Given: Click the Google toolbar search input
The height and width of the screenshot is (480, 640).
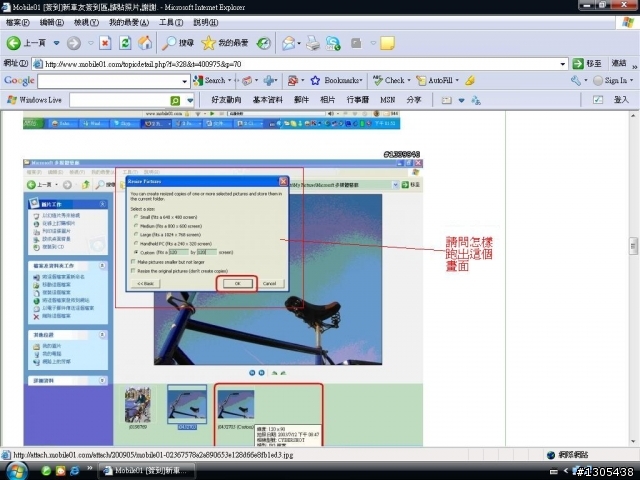Looking at the screenshot, I should point(113,81).
